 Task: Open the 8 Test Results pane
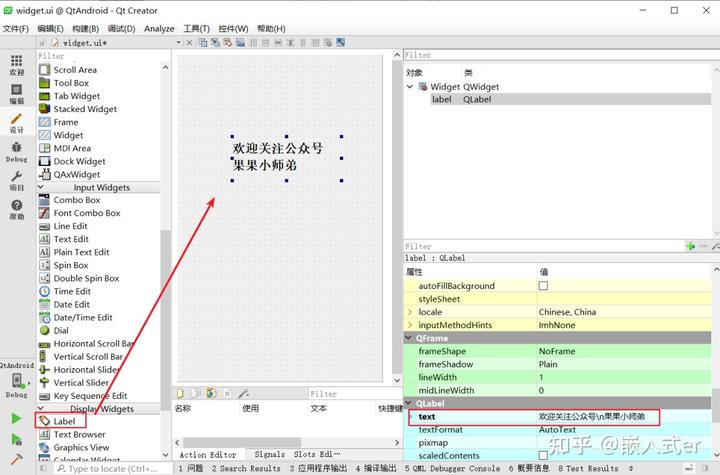pyautogui.click(x=588, y=468)
